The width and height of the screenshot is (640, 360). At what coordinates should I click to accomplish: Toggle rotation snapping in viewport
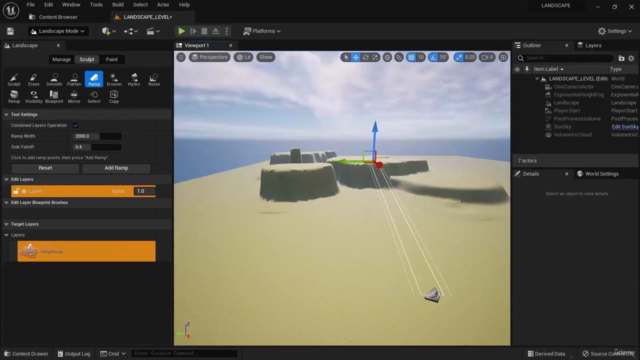(x=433, y=57)
